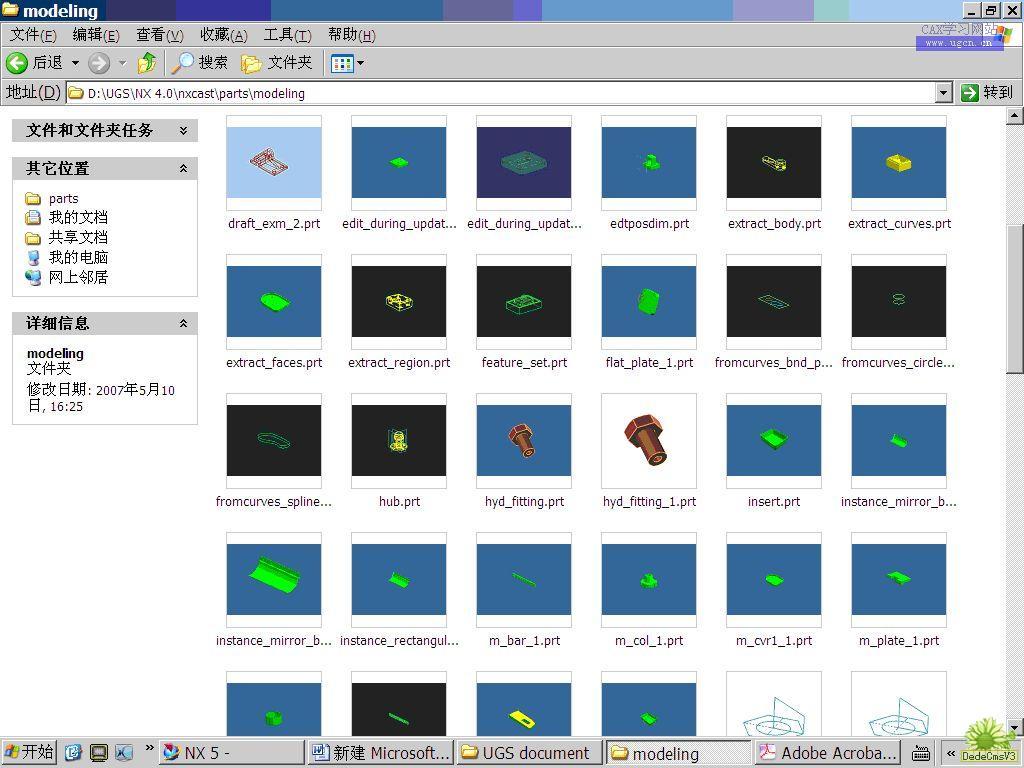Click the Start (开始) button
The height and width of the screenshot is (768, 1024).
[x=28, y=752]
